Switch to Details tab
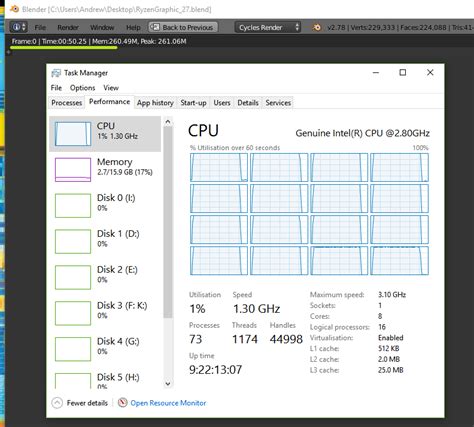Image resolution: width=474 pixels, height=427 pixels. 248,103
